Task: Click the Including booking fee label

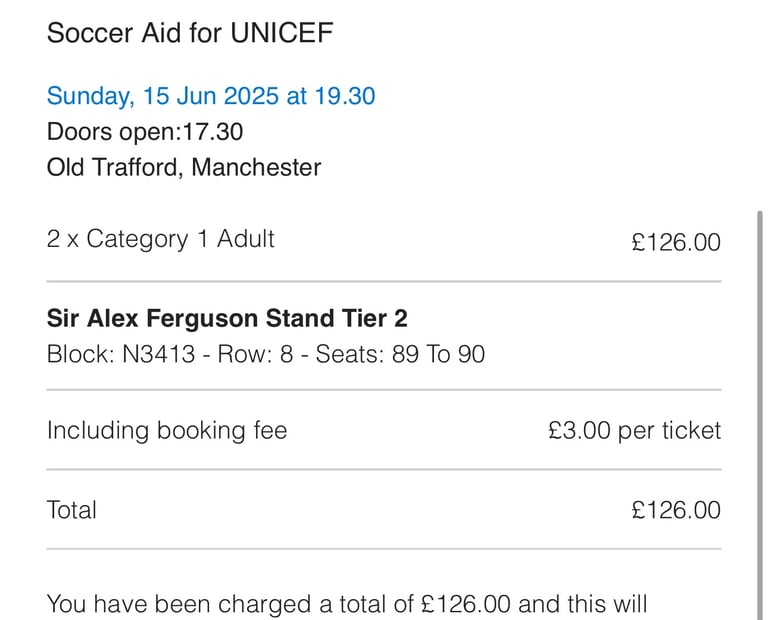Action: pyautogui.click(x=167, y=430)
